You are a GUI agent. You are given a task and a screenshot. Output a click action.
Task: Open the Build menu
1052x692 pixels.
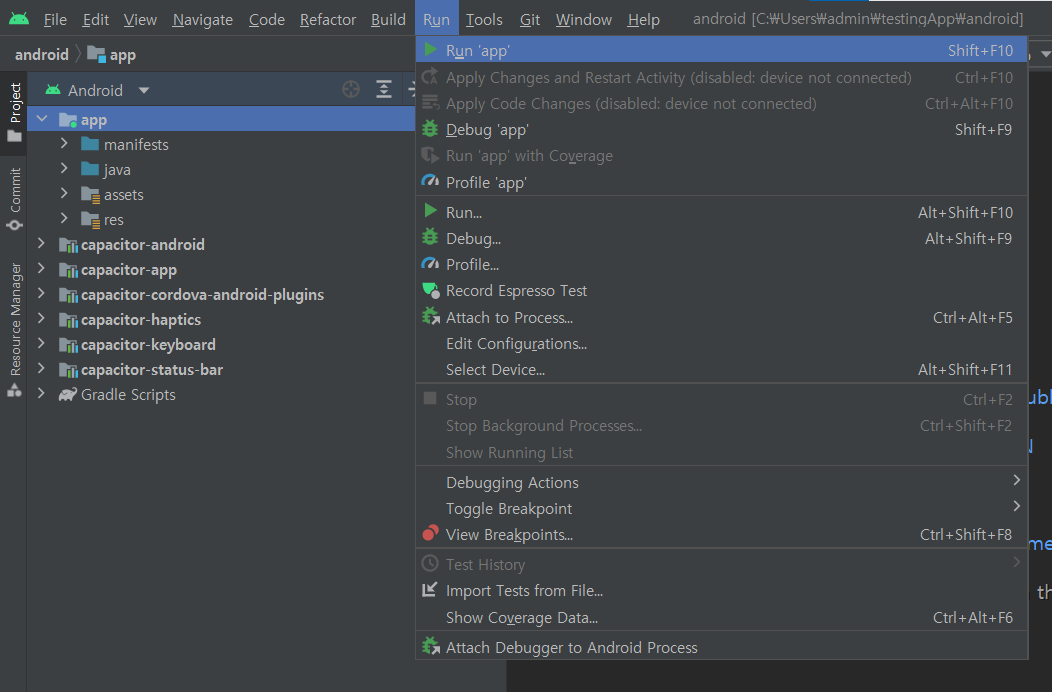pyautogui.click(x=388, y=19)
